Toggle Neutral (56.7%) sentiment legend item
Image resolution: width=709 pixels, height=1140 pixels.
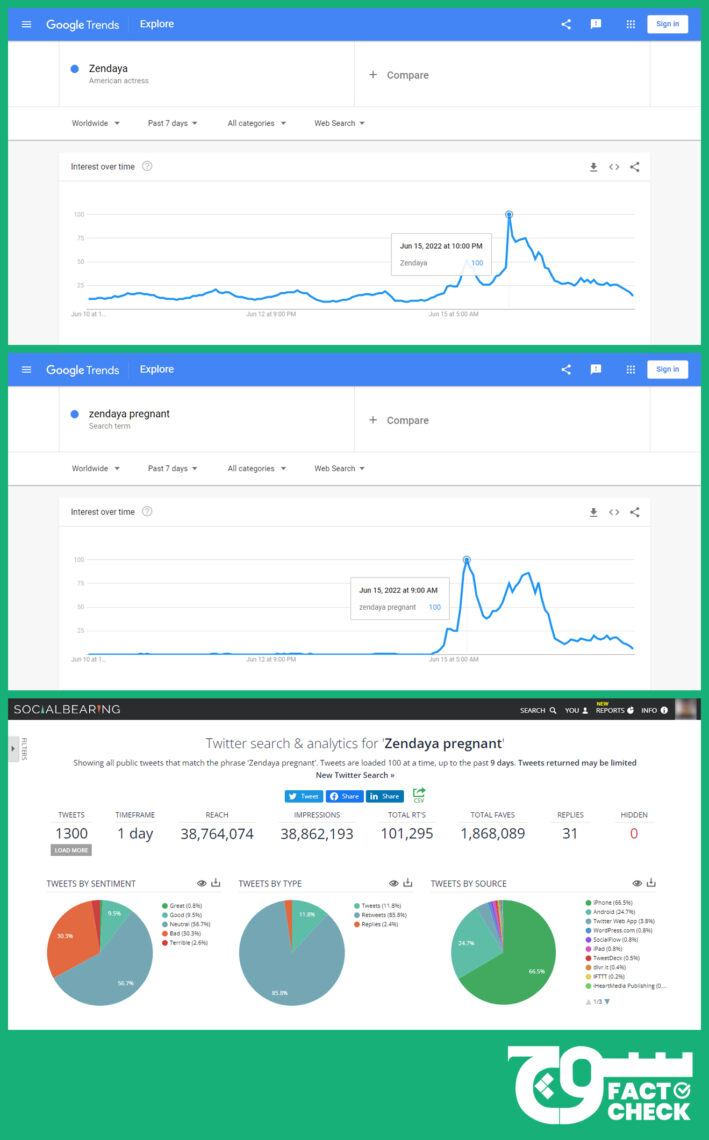(x=186, y=925)
